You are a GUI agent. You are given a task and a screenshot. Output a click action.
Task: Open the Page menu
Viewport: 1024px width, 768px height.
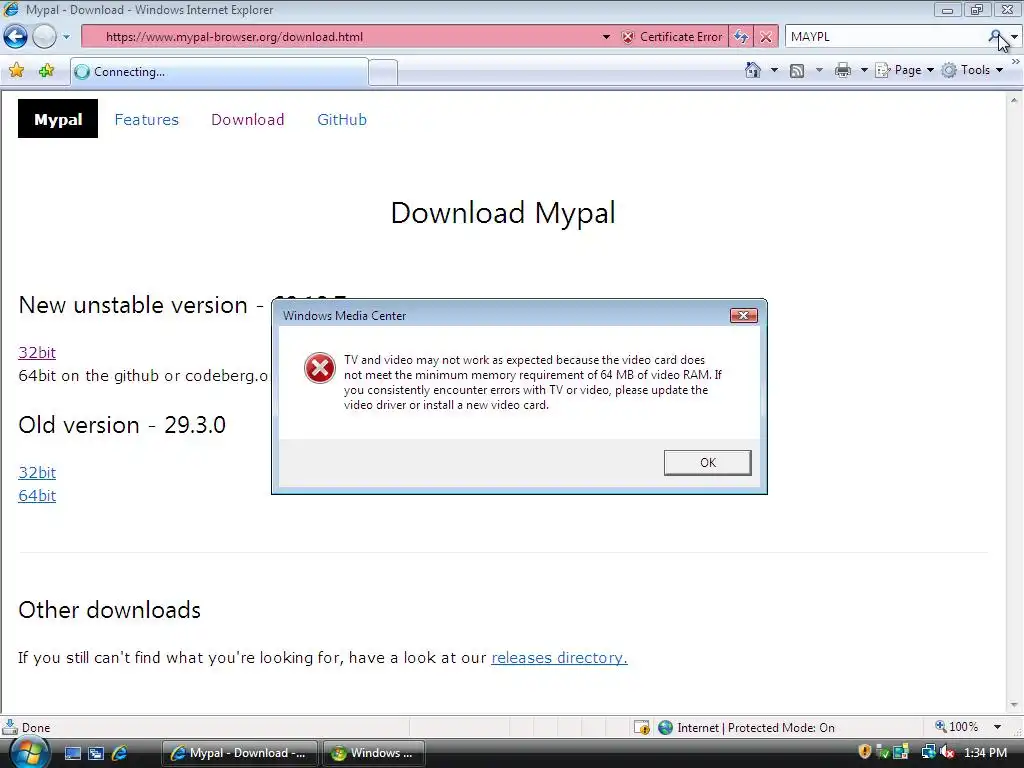coord(904,70)
